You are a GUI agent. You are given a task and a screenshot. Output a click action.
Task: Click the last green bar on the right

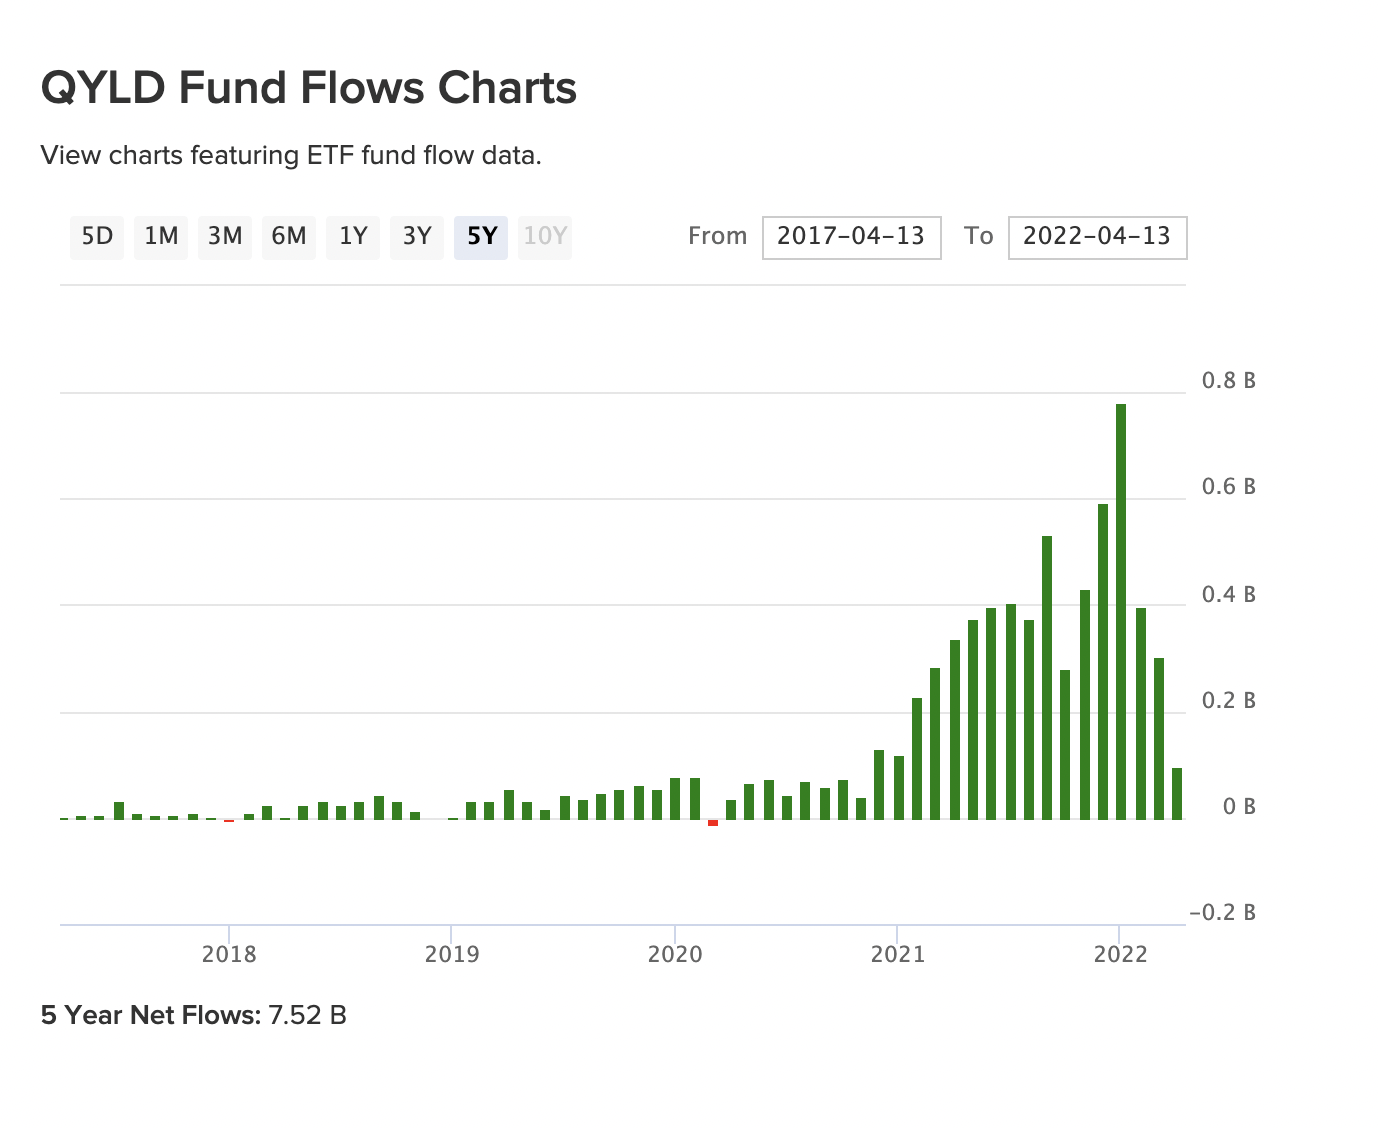point(1177,793)
